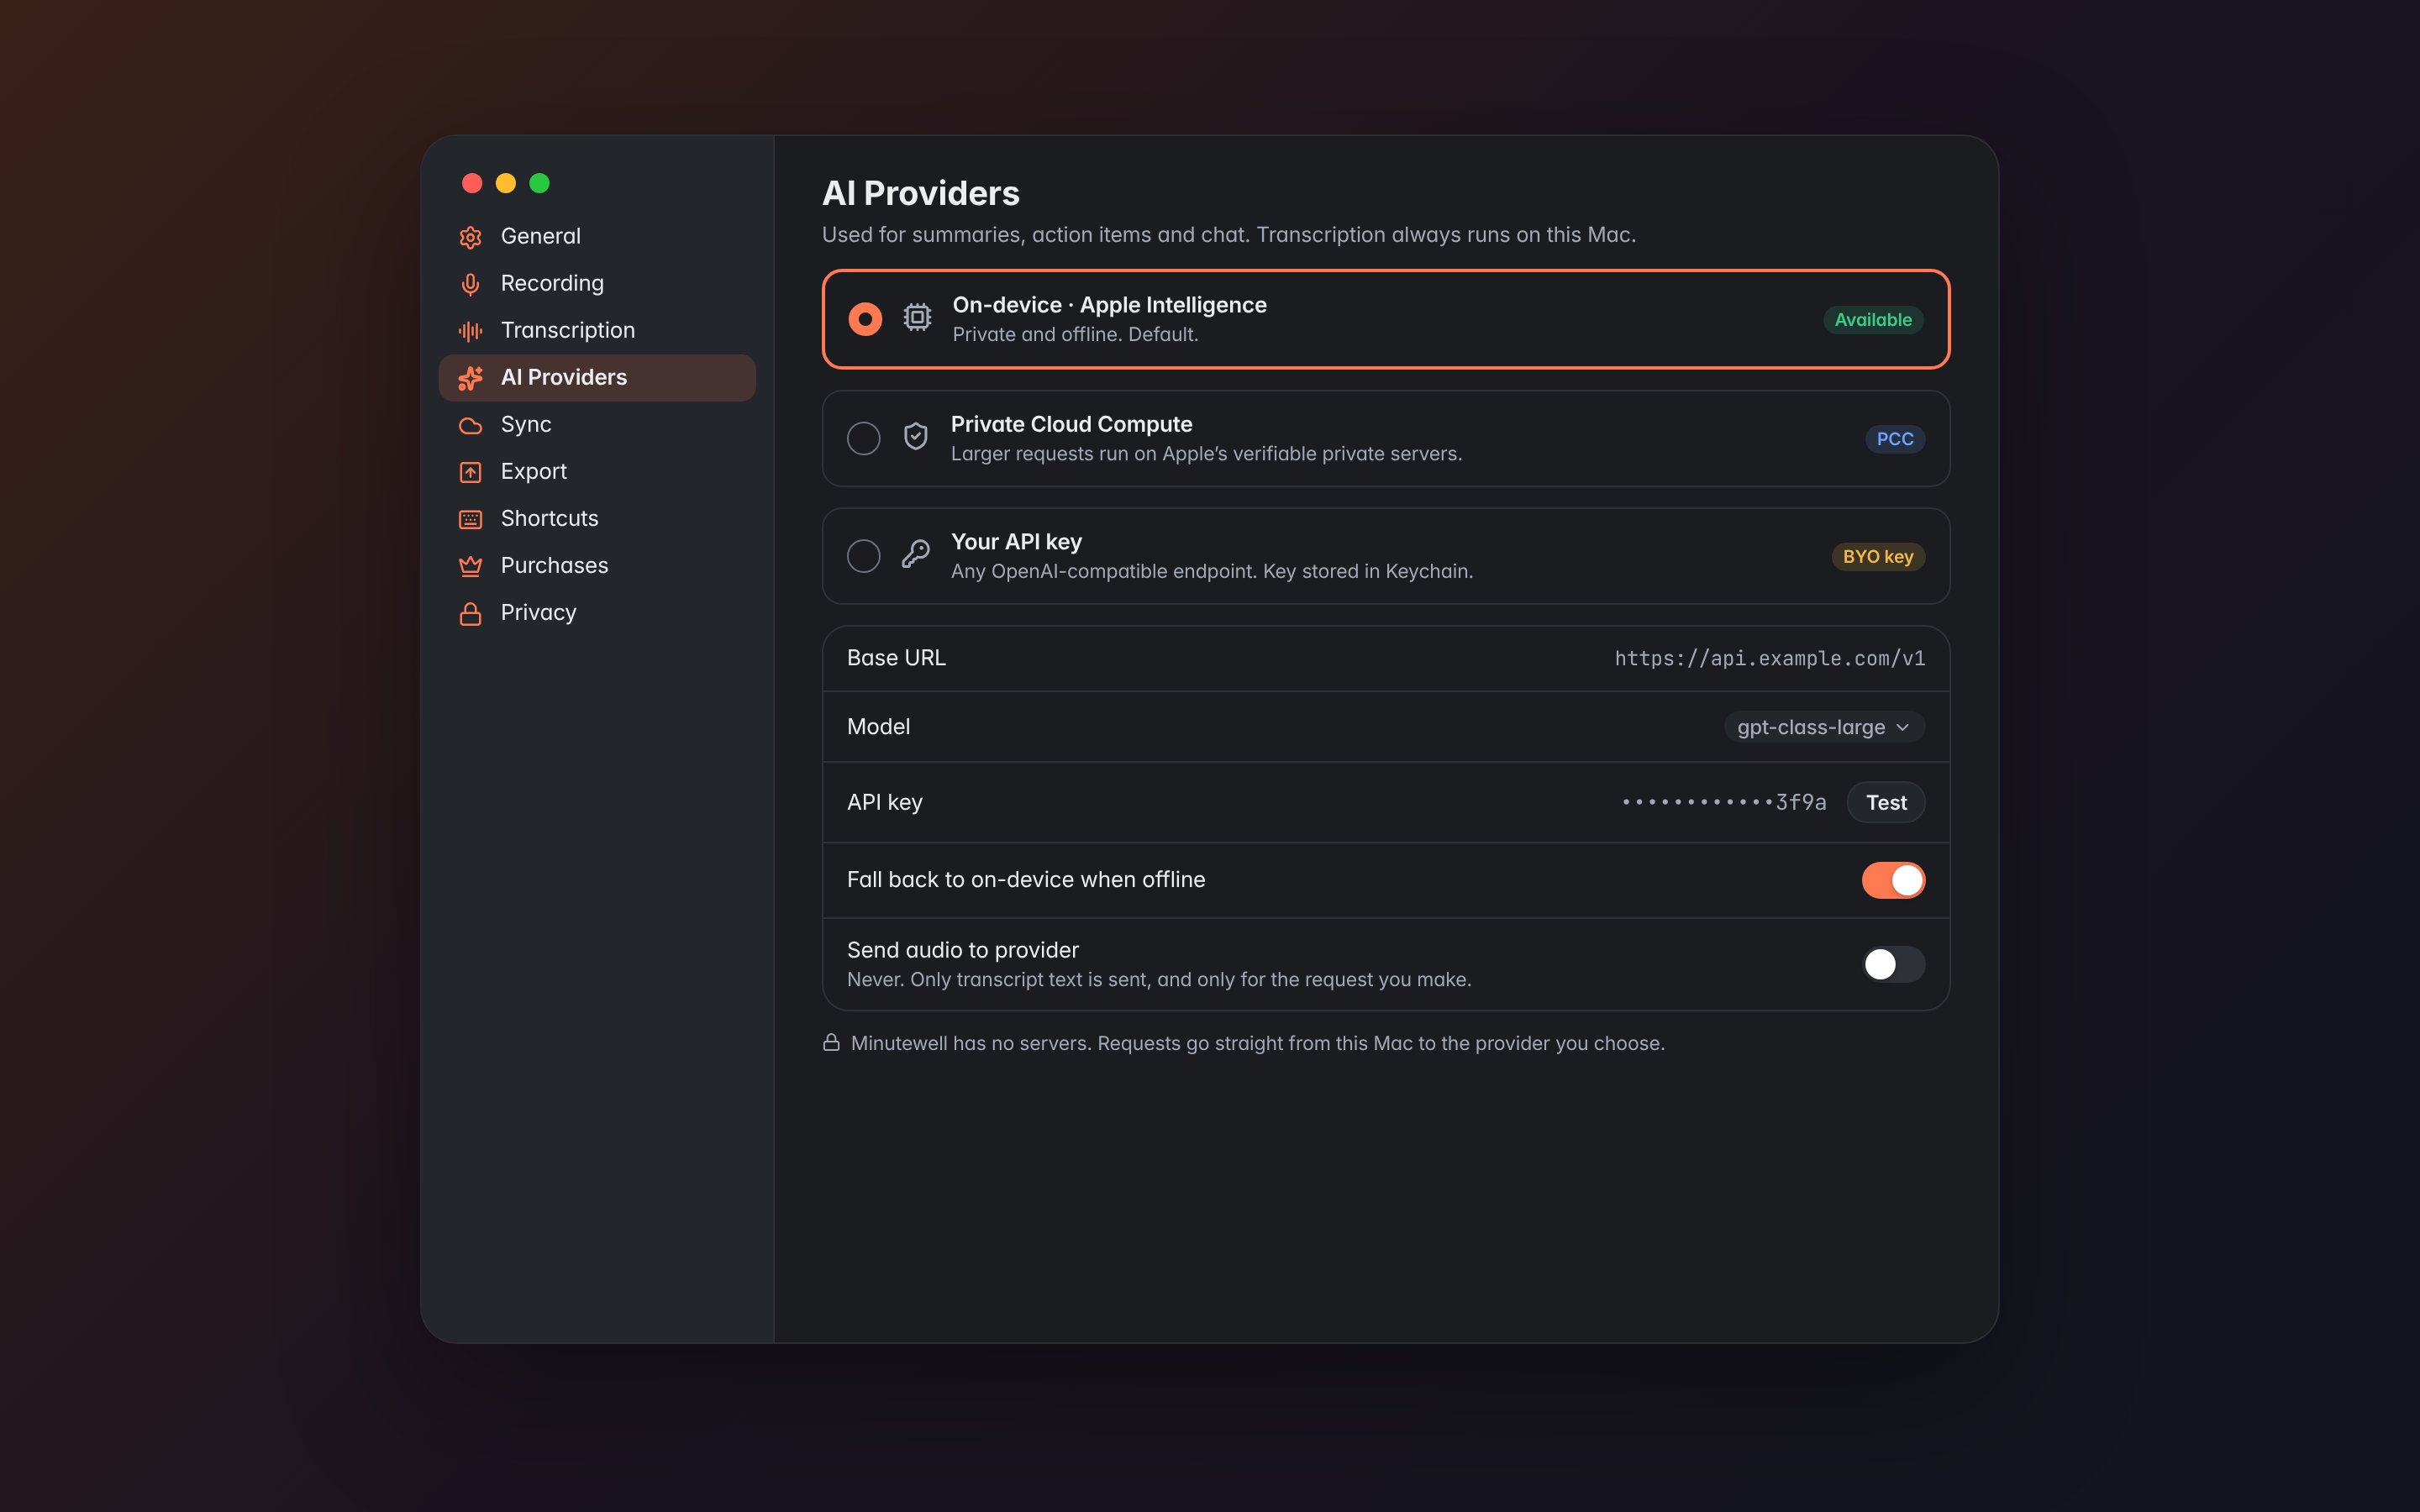Disable Fall back to on-device when offline
The image size is (2420, 1512).
coord(1893,880)
